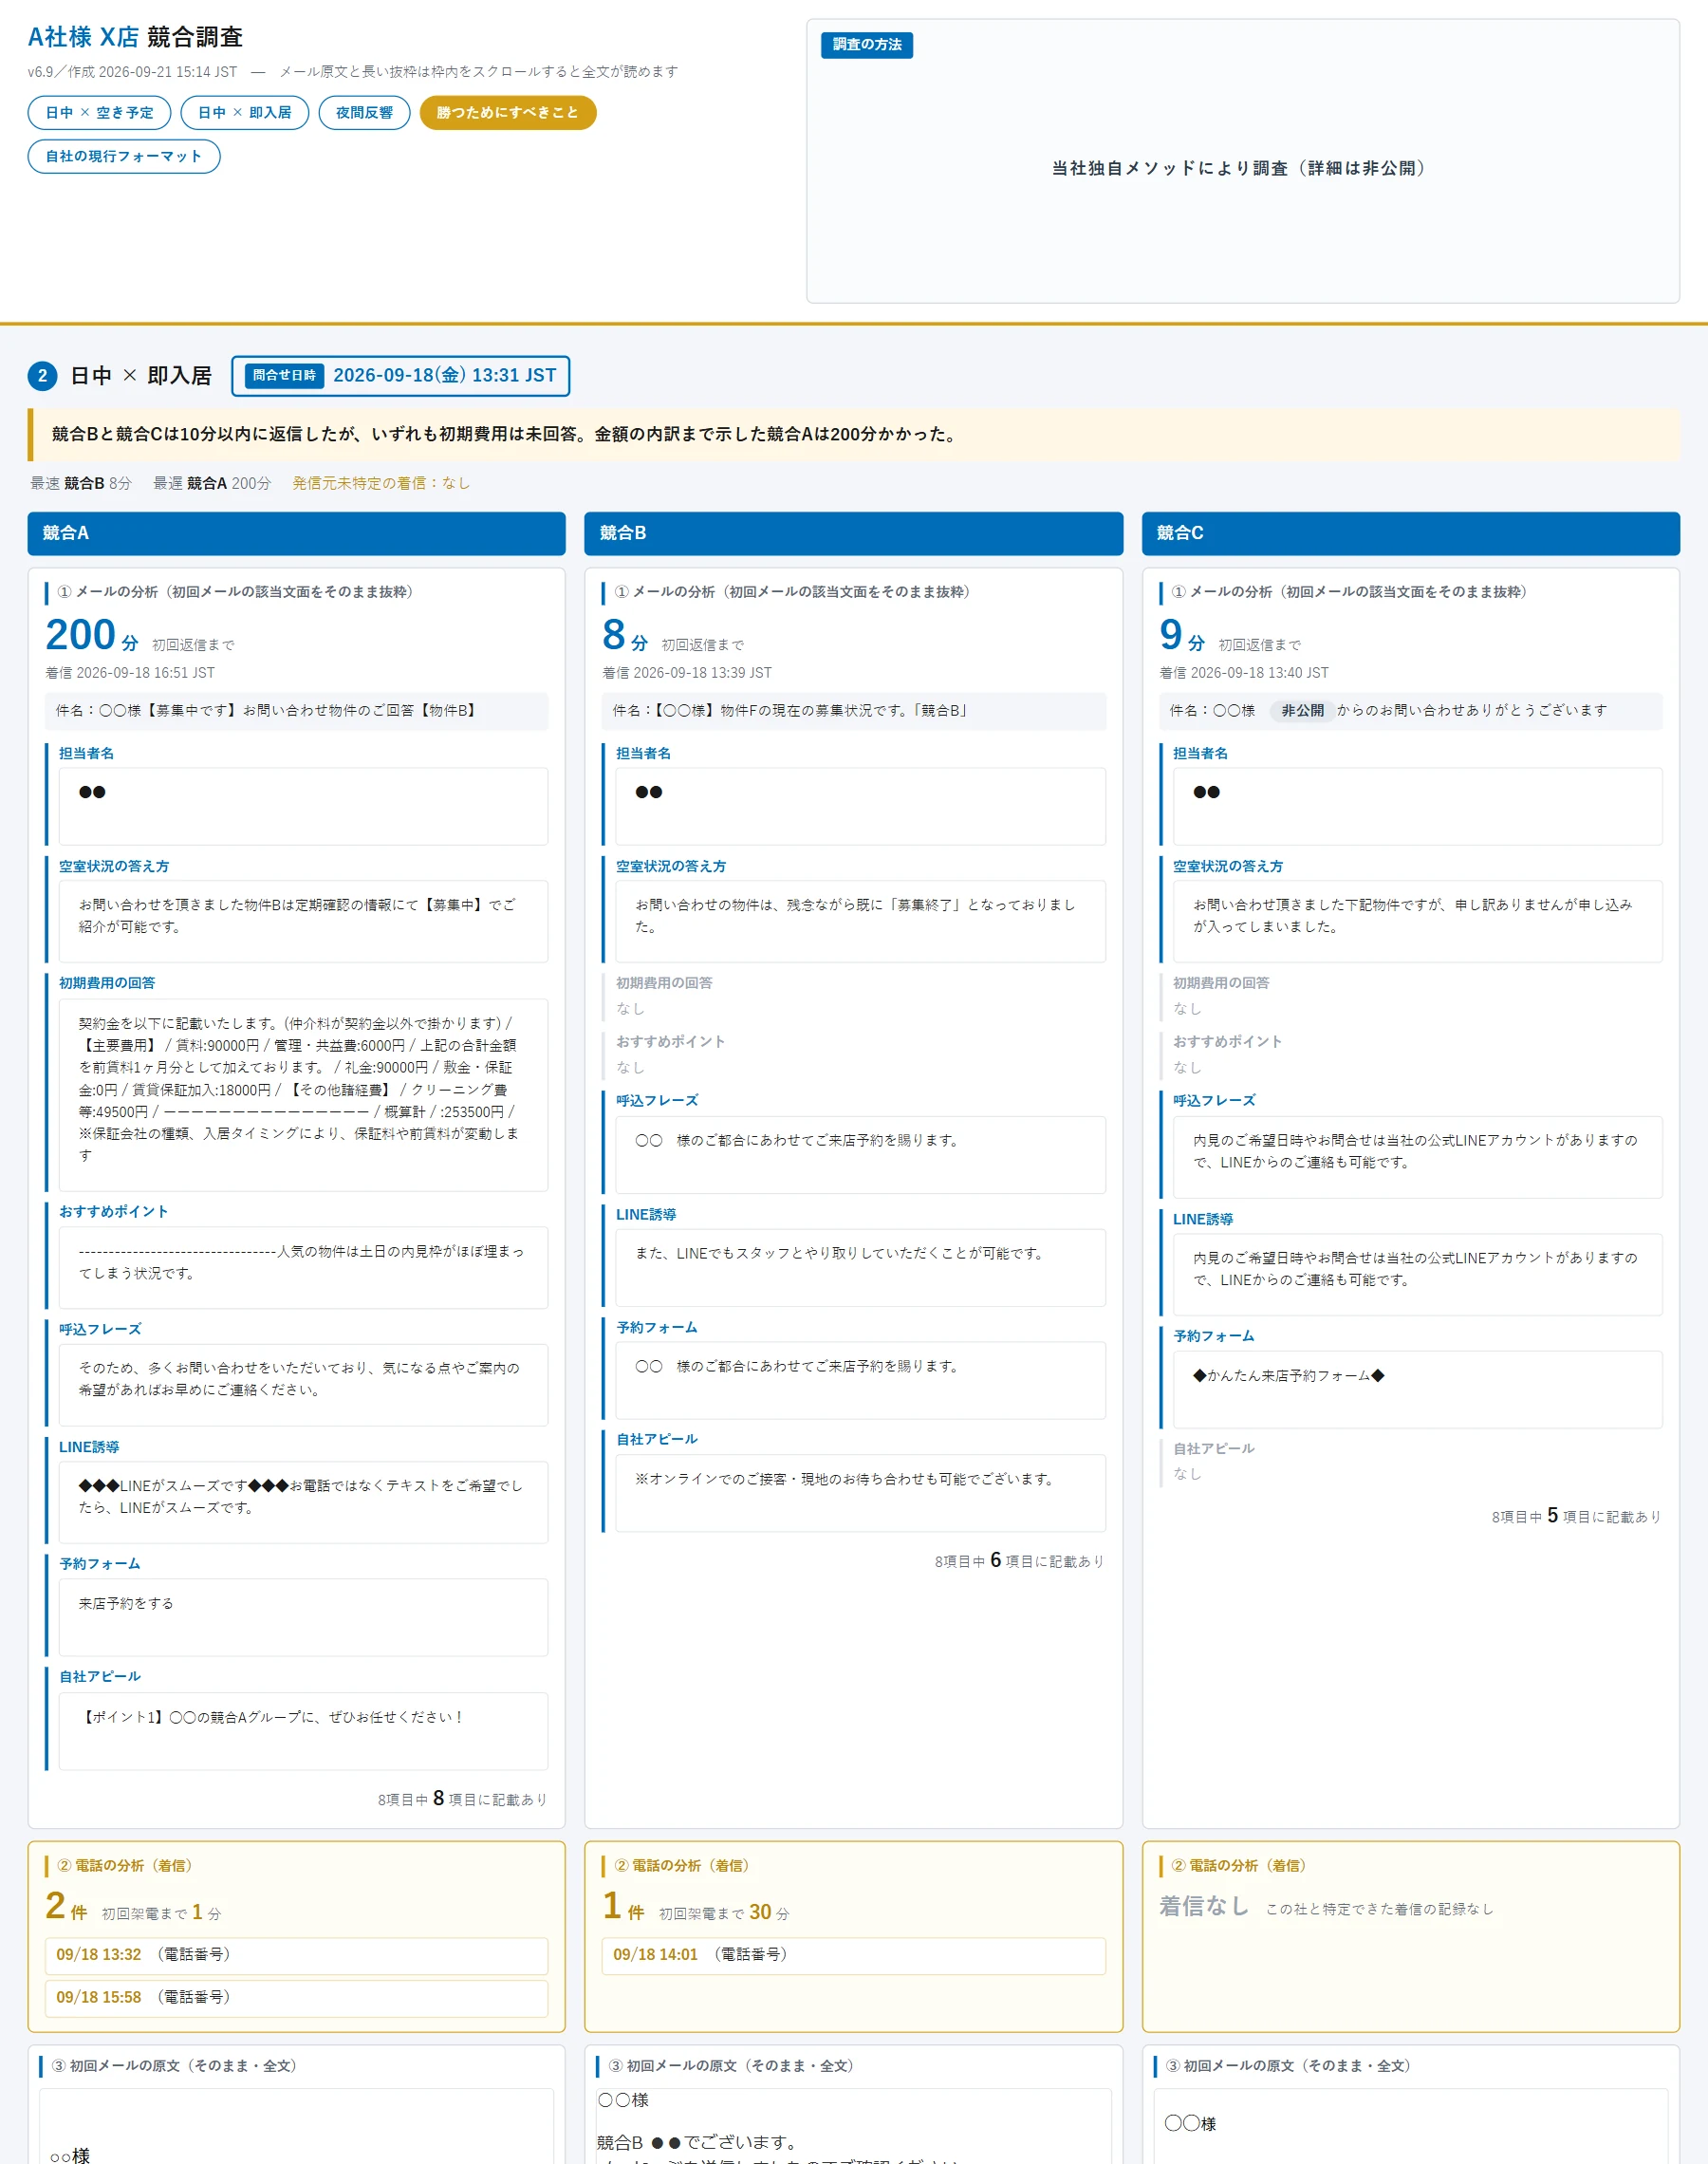Open the 日中 × 空き予定 section pill
The height and width of the screenshot is (2164, 1708).
tap(99, 113)
